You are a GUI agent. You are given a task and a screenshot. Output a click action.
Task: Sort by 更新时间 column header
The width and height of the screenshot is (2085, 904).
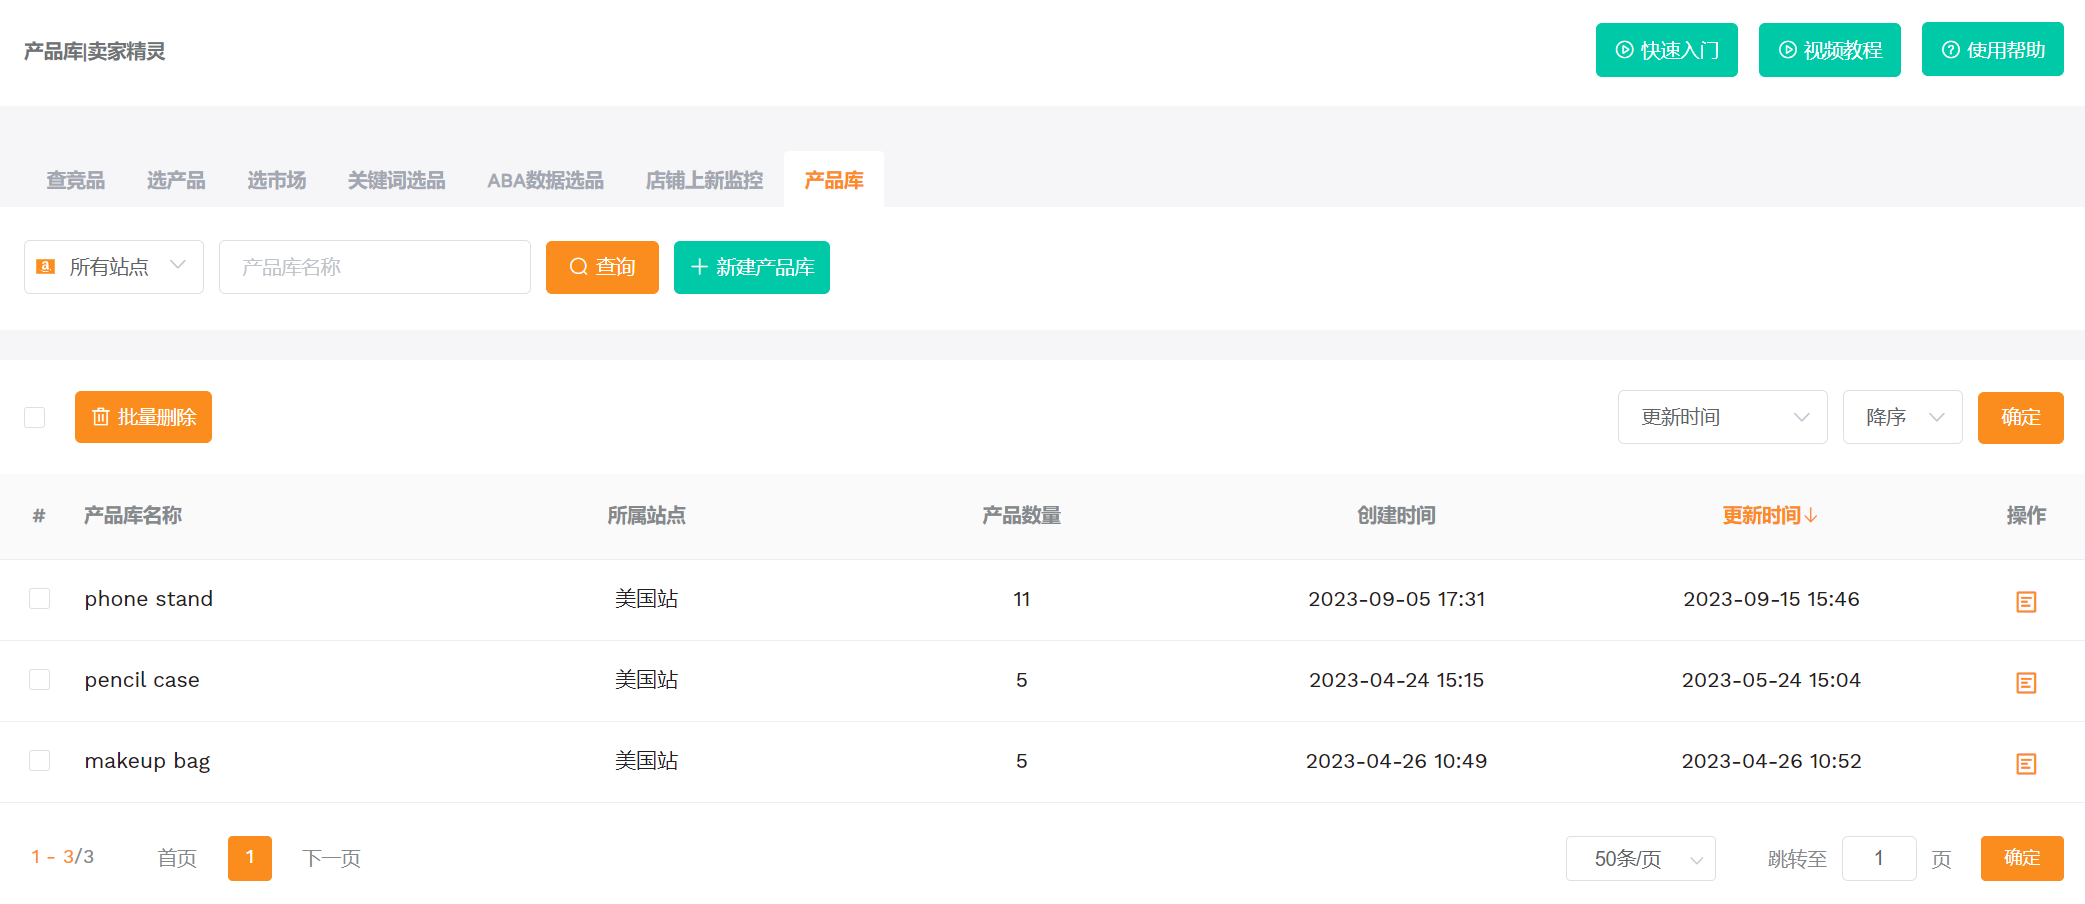(1769, 515)
